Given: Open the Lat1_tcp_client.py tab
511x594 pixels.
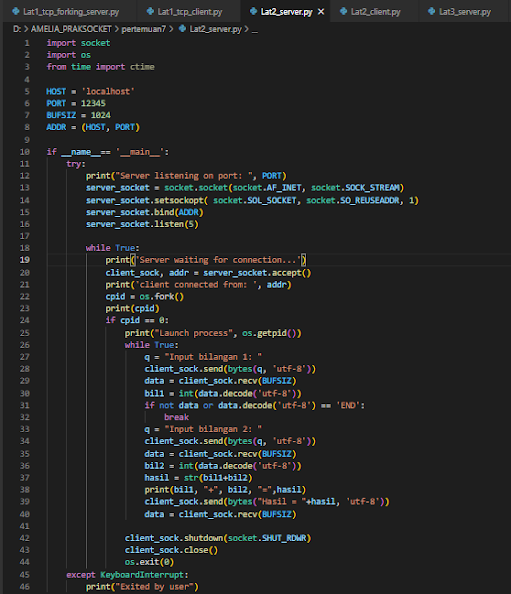Looking at the screenshot, I should click(x=185, y=12).
